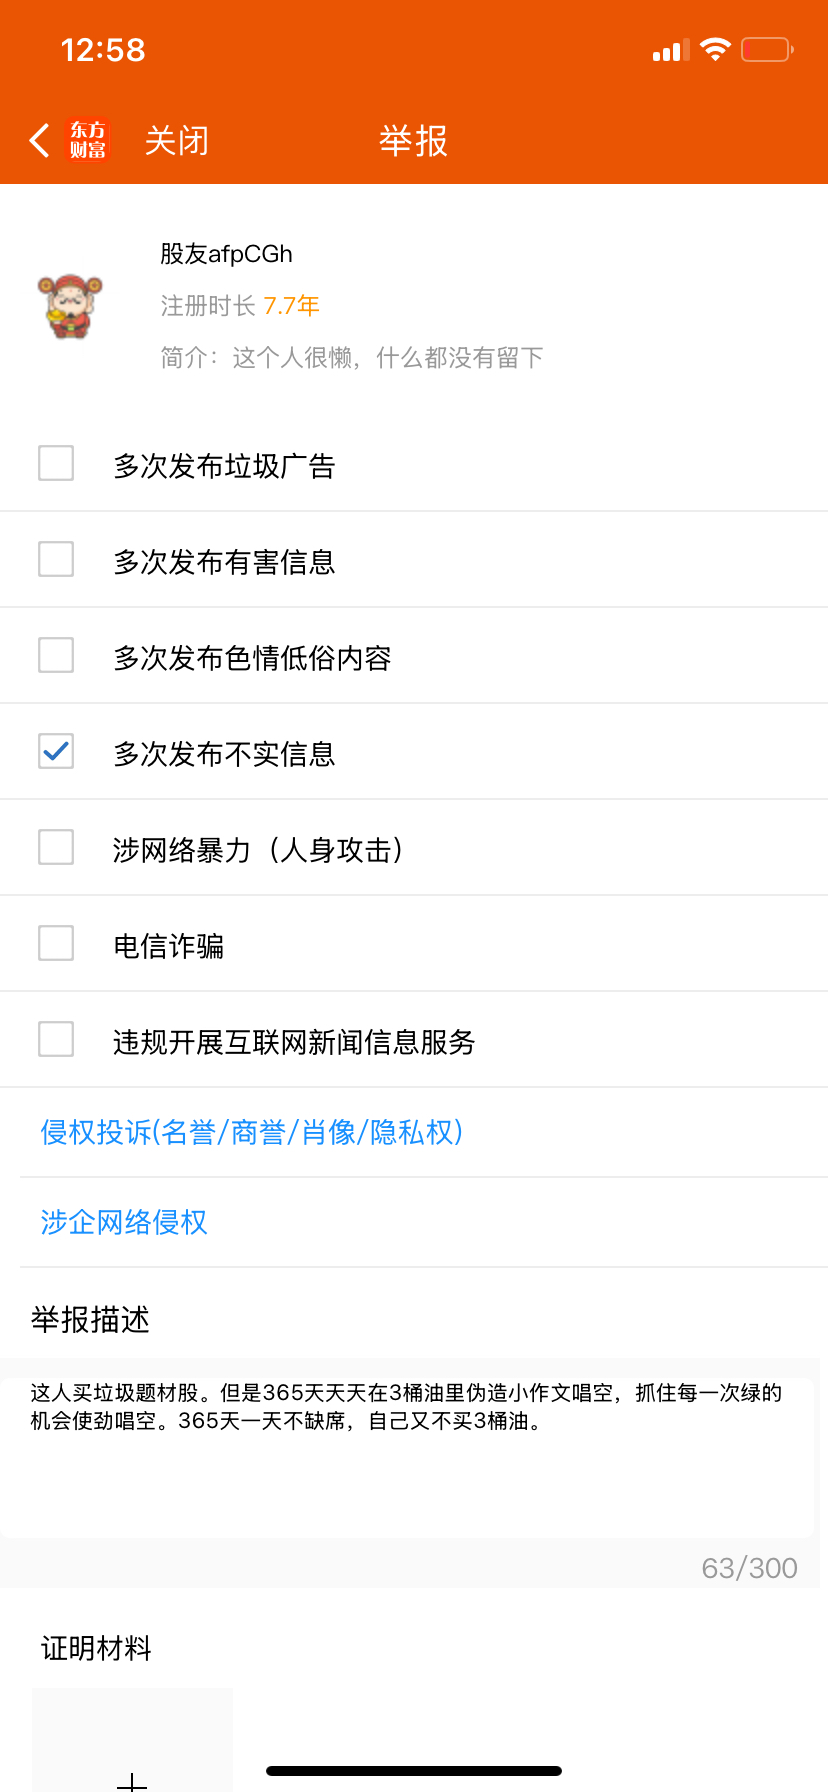Tap username 股友afpCGh
The image size is (828, 1792).
[226, 254]
